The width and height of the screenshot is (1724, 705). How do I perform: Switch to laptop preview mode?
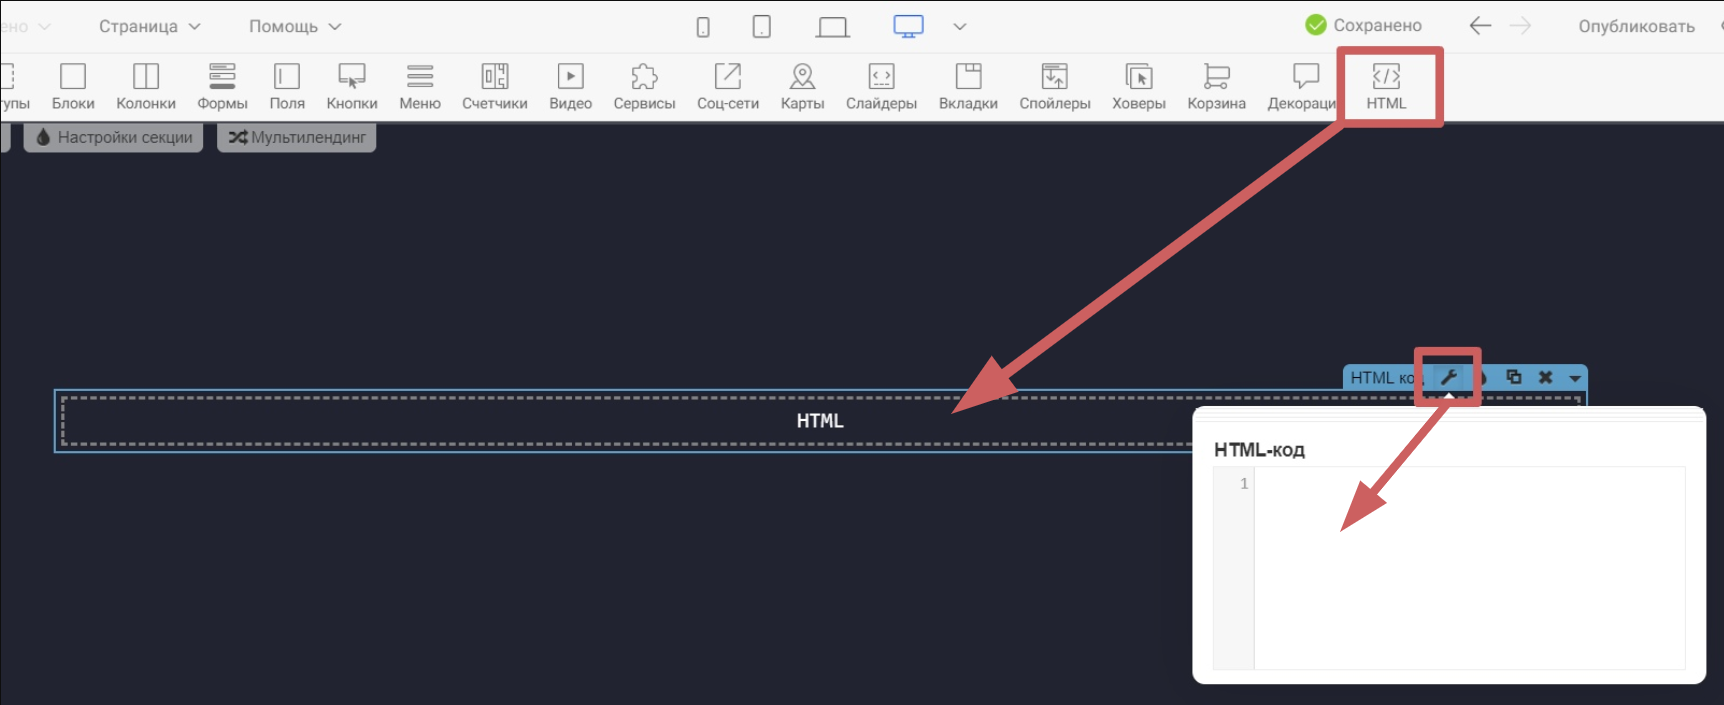pos(832,27)
